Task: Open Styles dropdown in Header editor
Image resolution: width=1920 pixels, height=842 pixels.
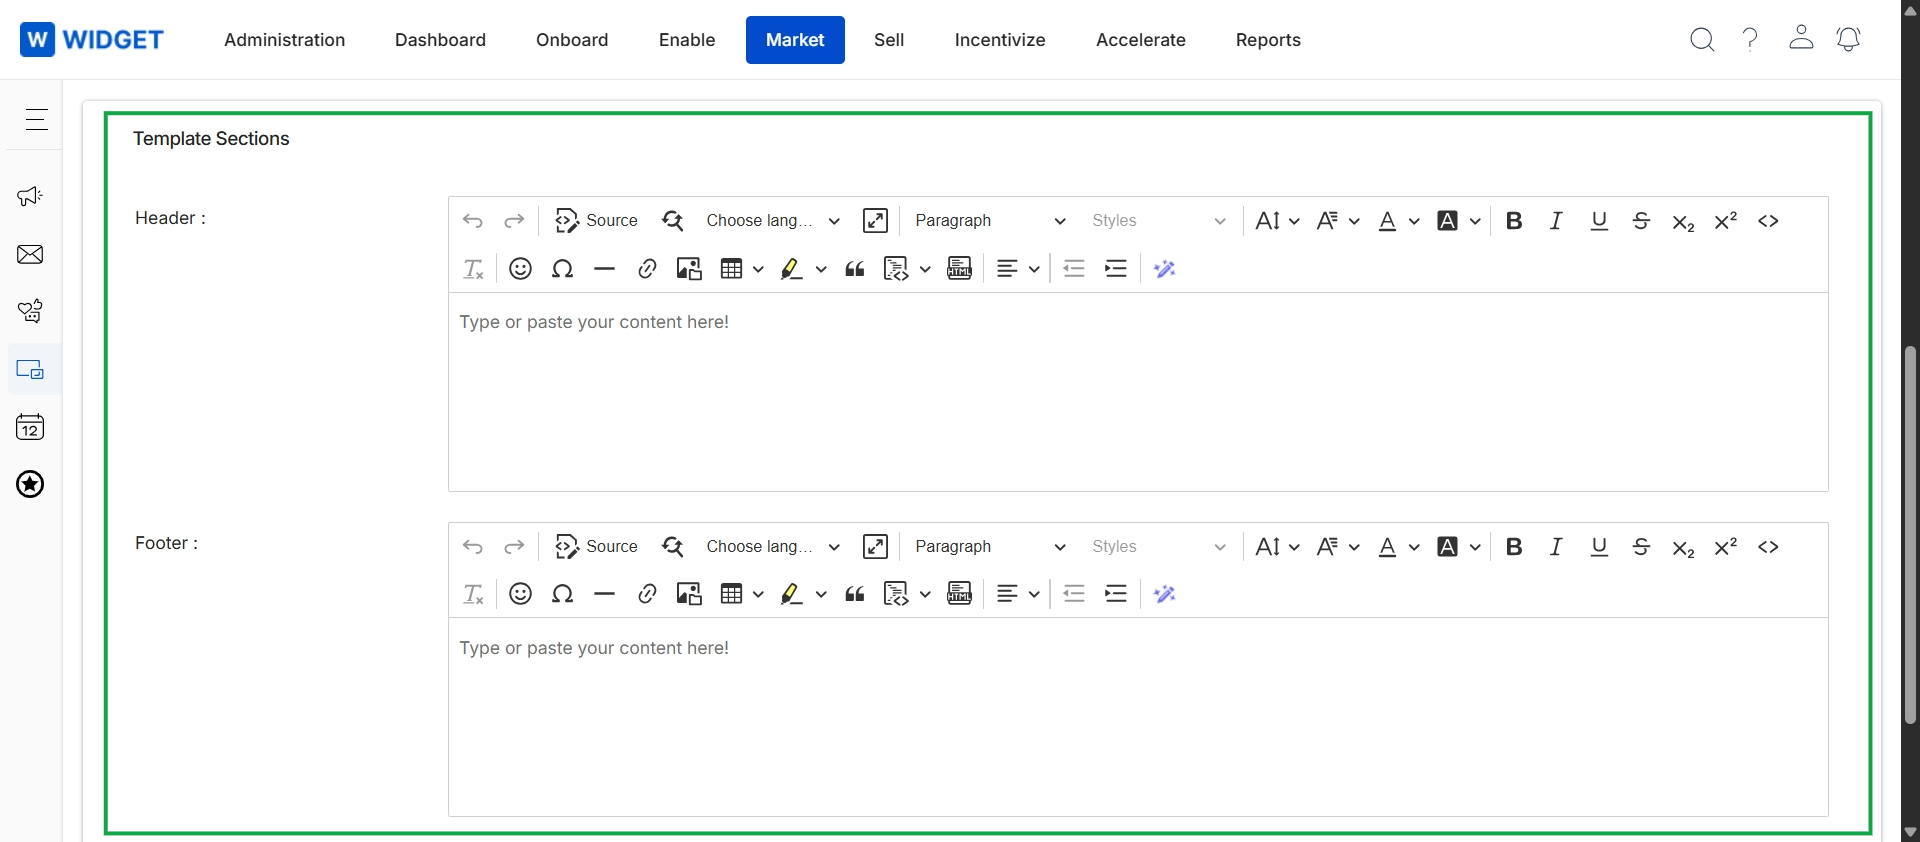Action: [1158, 221]
